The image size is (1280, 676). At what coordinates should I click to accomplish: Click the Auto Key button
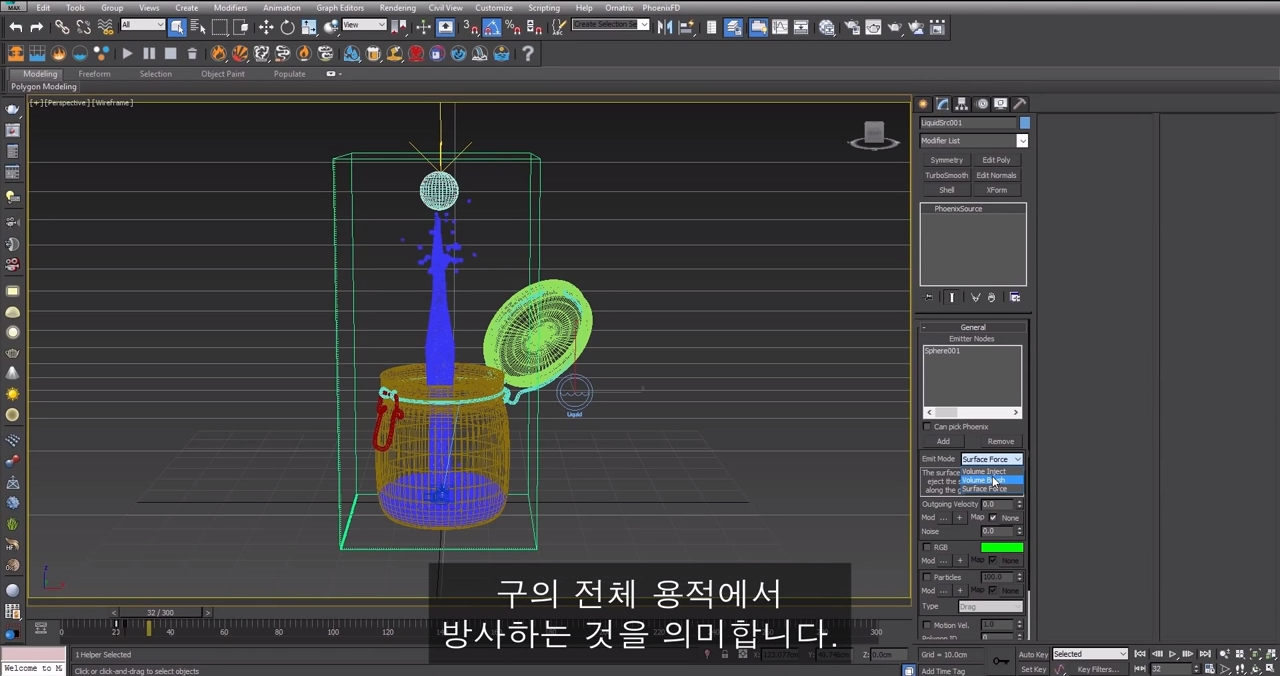pyautogui.click(x=1033, y=654)
